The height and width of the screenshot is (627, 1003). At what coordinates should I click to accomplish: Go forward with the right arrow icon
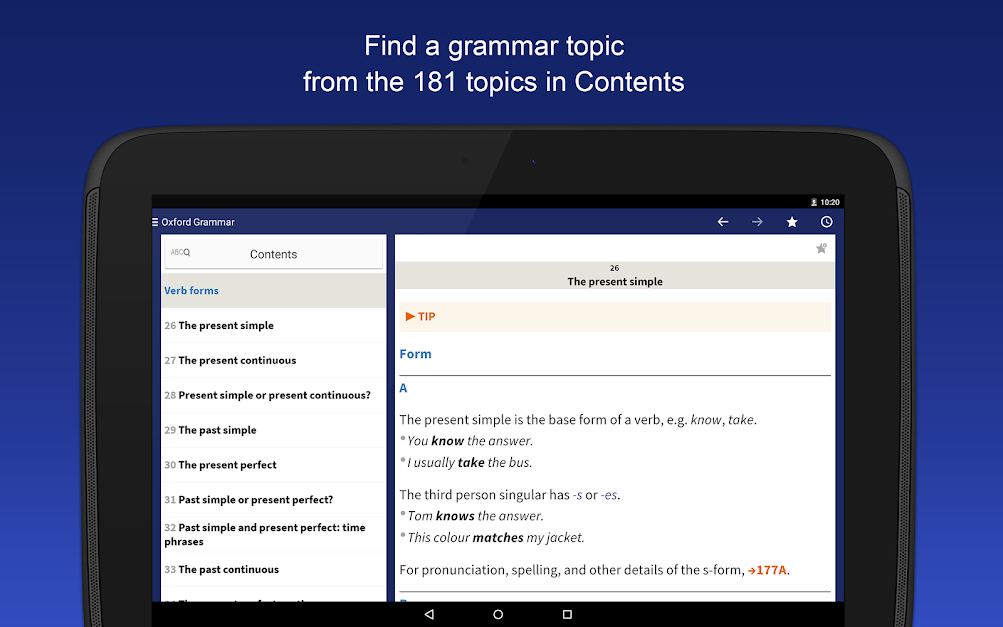click(757, 222)
